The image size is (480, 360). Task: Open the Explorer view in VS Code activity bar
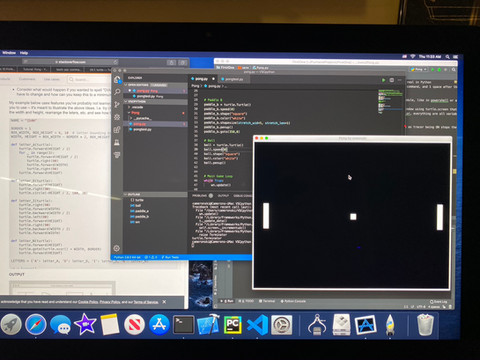pos(117,80)
